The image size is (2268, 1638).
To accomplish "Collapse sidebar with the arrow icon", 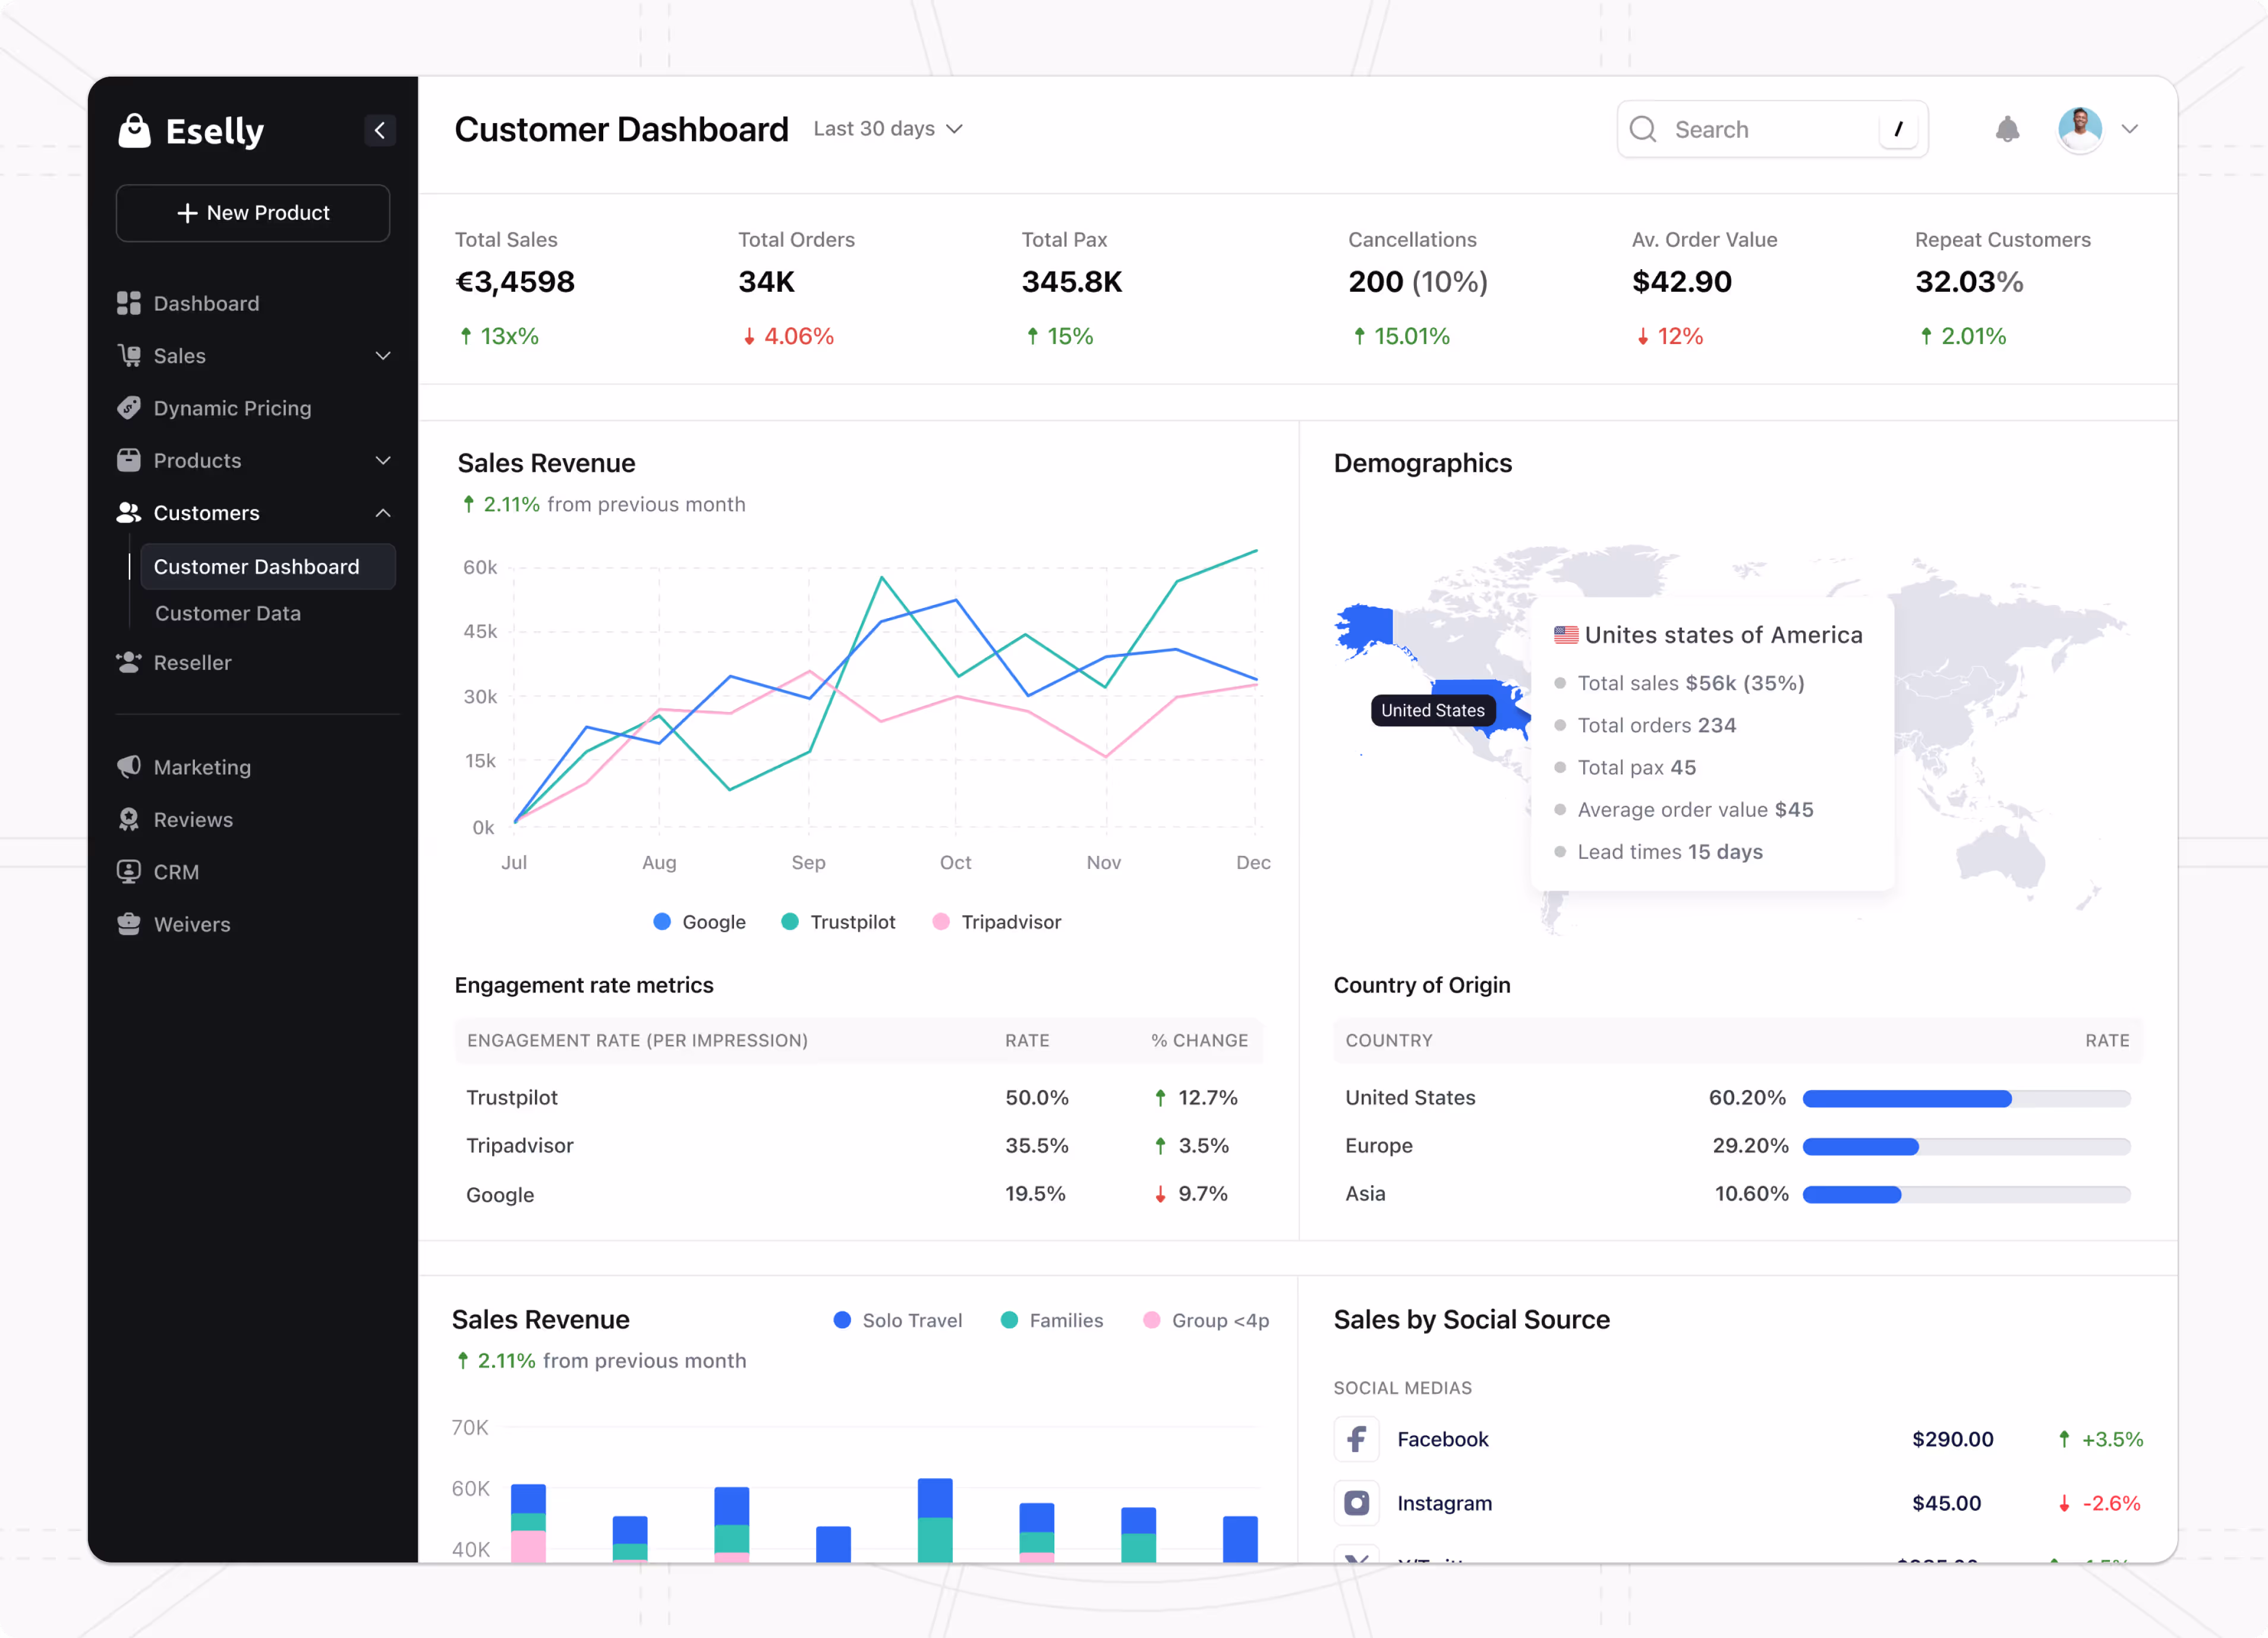I will [379, 130].
